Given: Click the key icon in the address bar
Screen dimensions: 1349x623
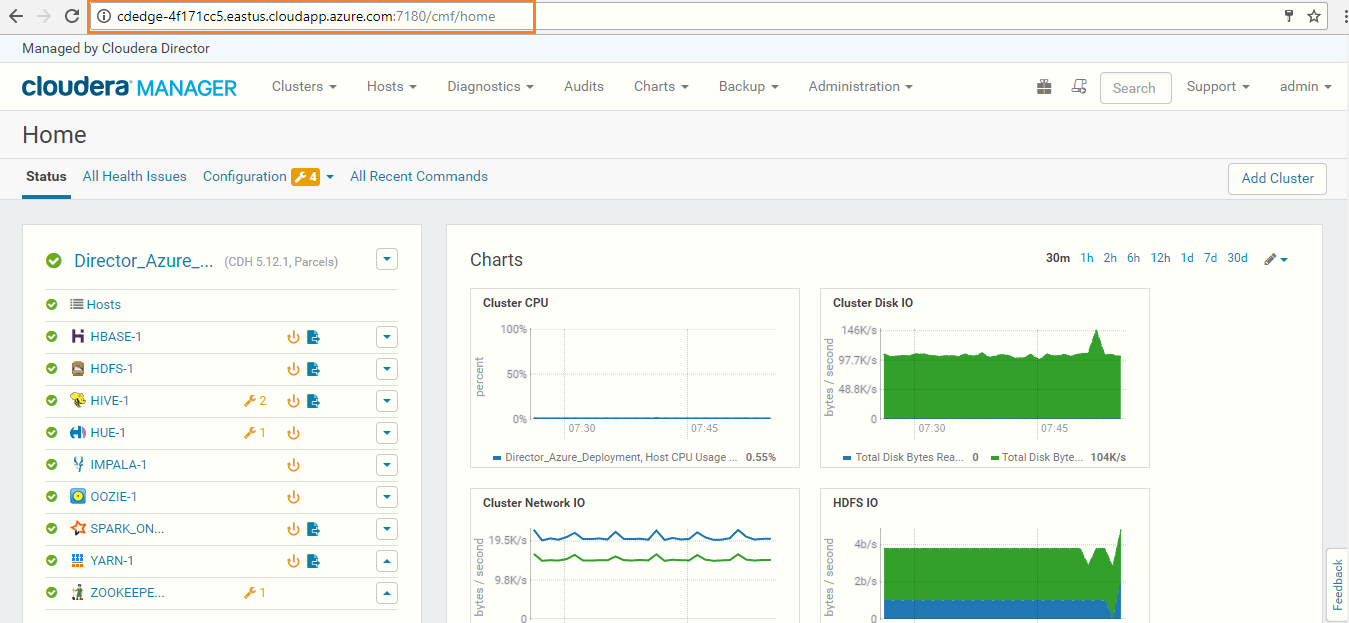Looking at the screenshot, I should 1289,16.
